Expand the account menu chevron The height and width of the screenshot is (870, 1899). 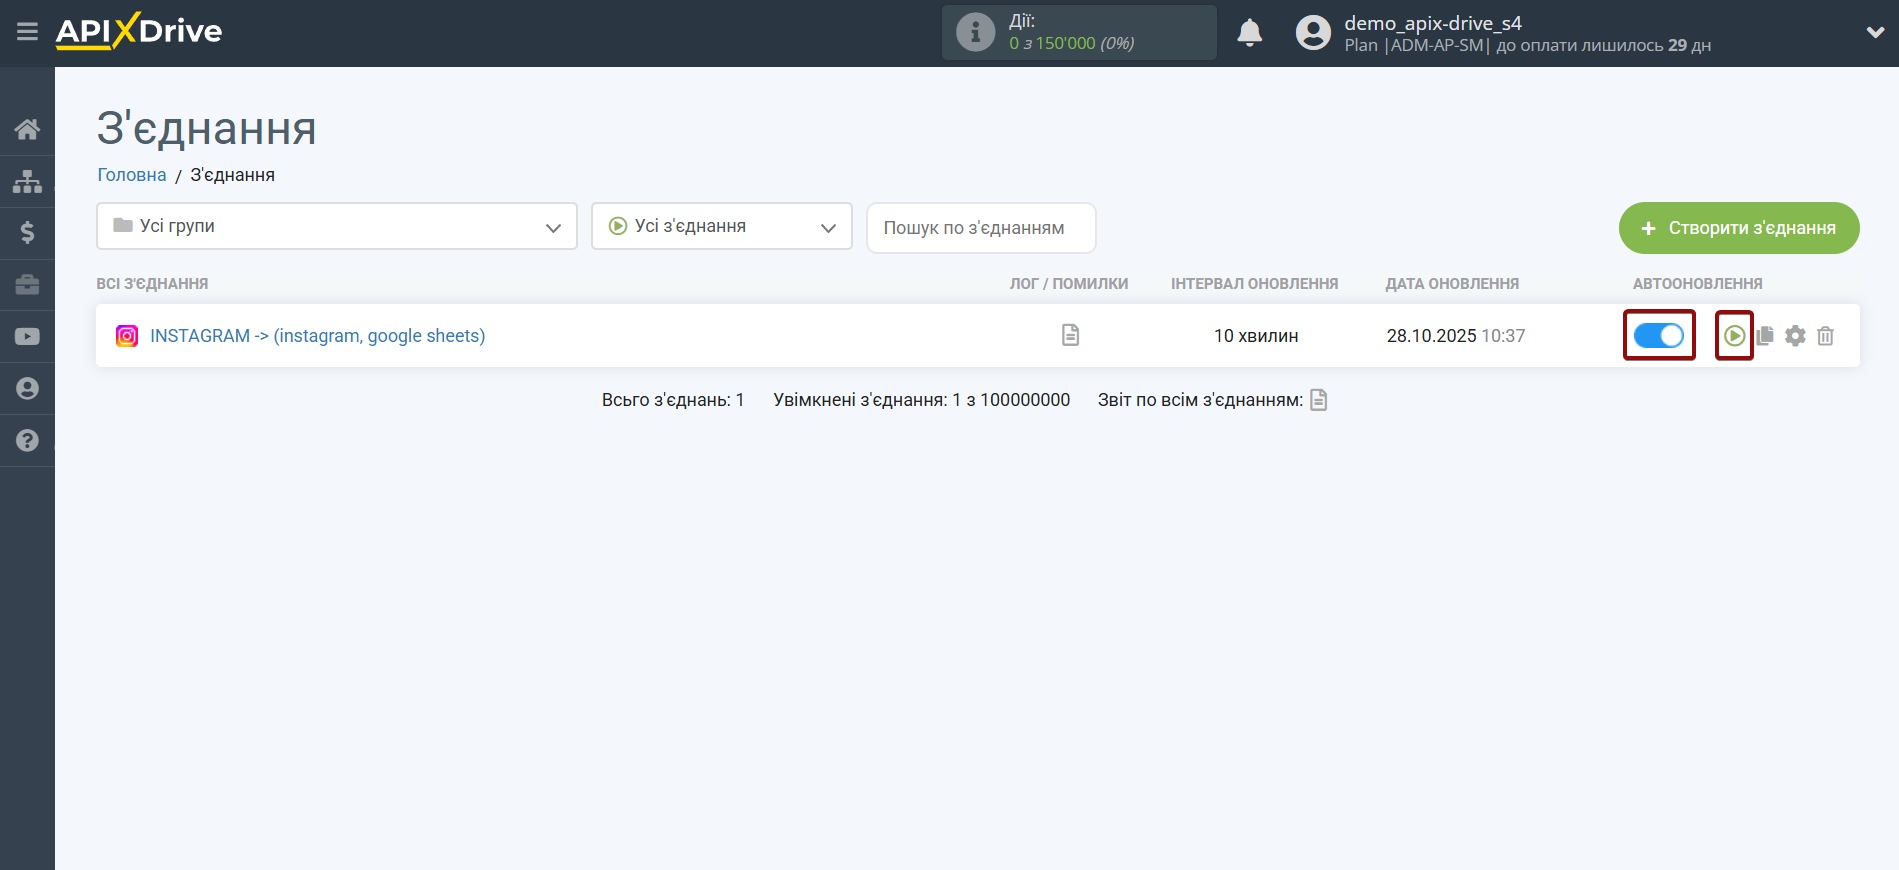point(1875,32)
